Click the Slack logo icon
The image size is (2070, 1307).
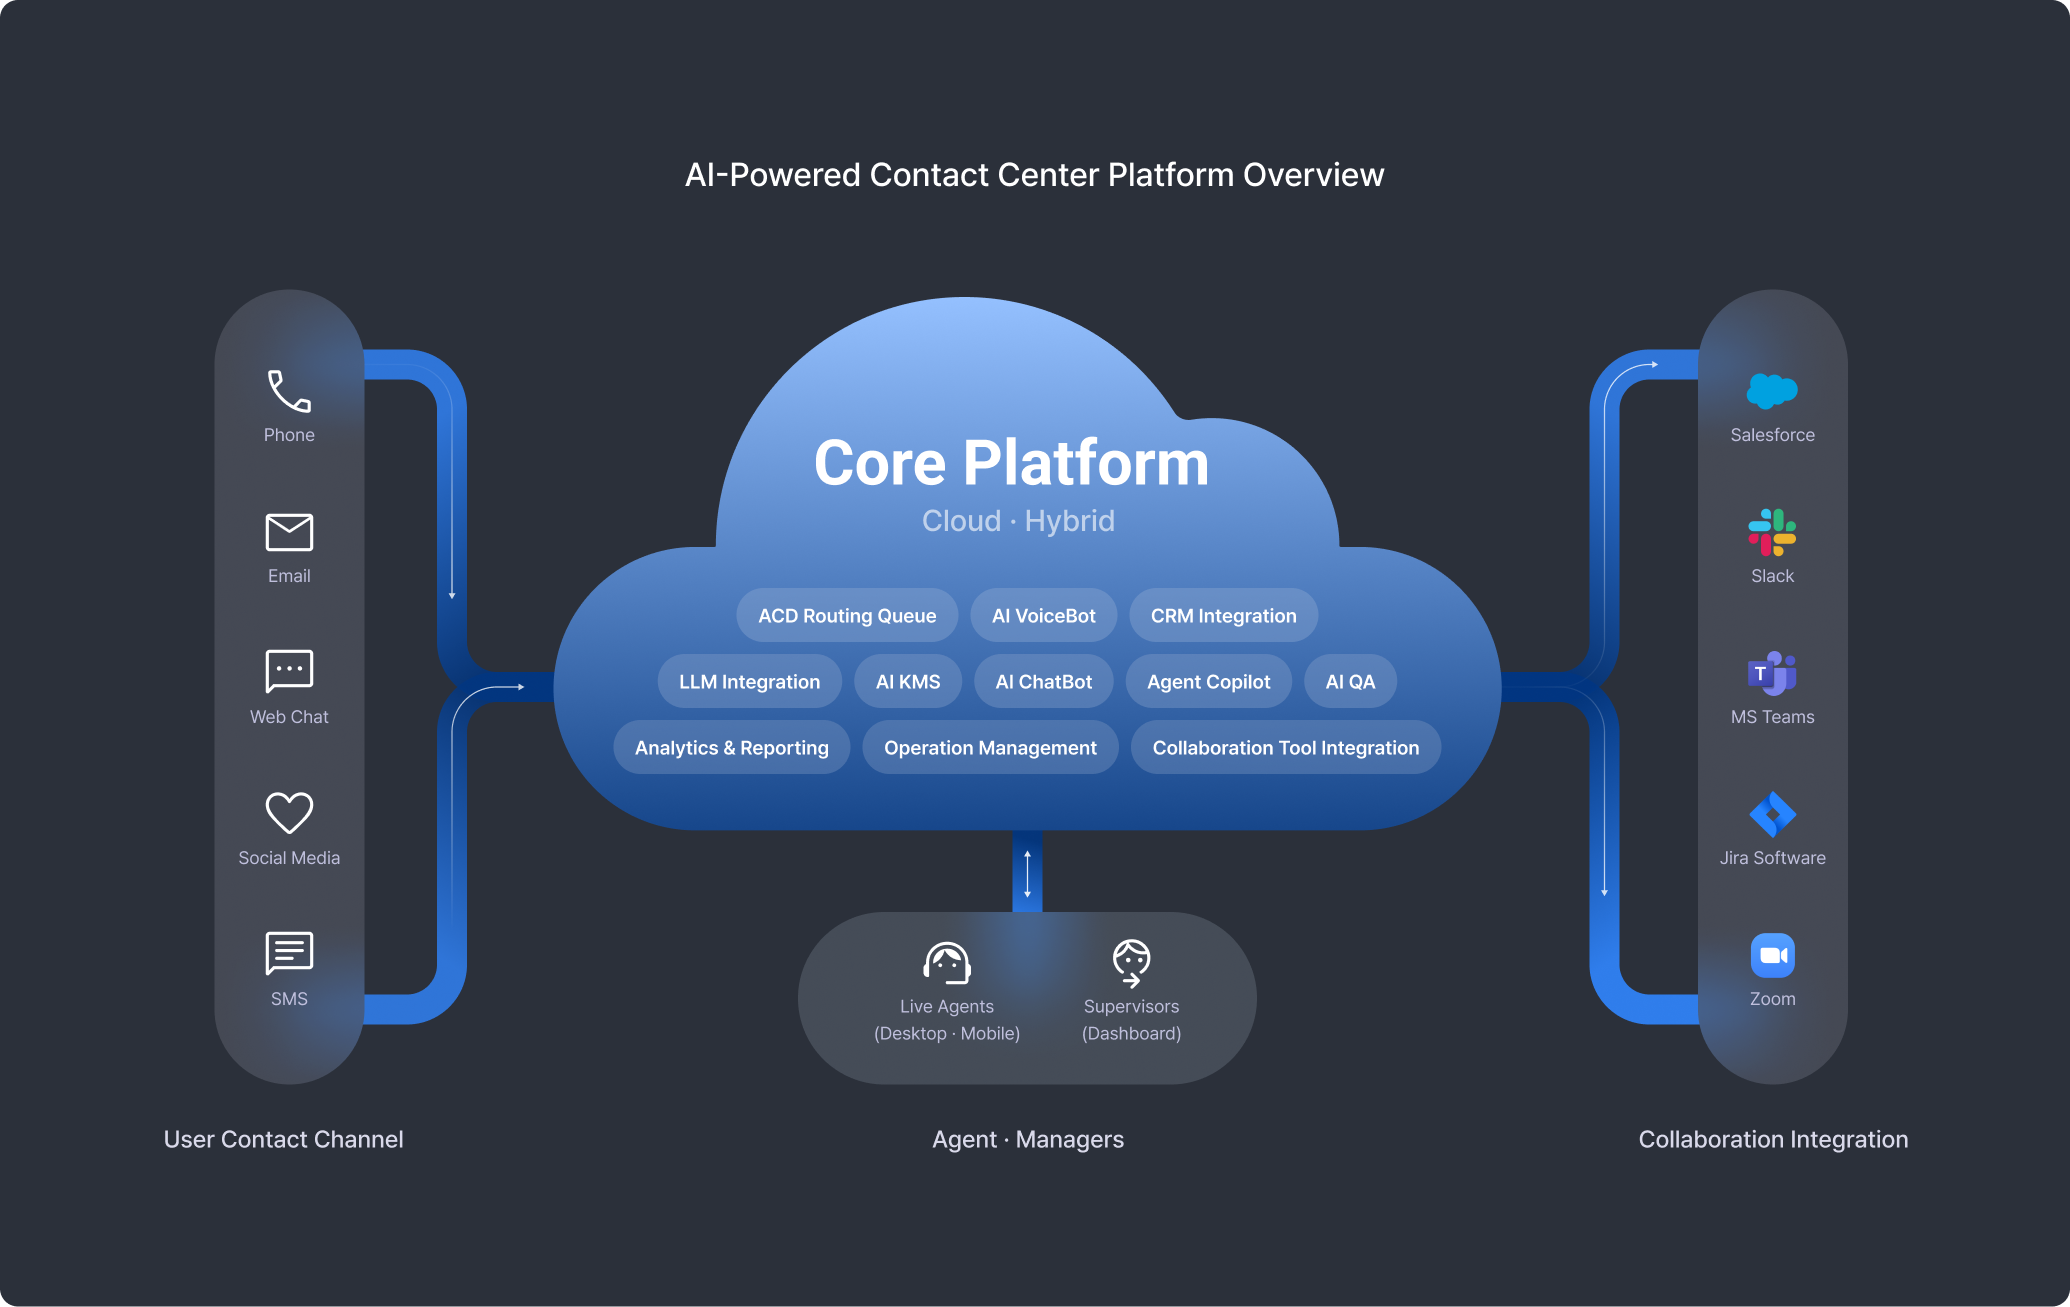[x=1772, y=532]
